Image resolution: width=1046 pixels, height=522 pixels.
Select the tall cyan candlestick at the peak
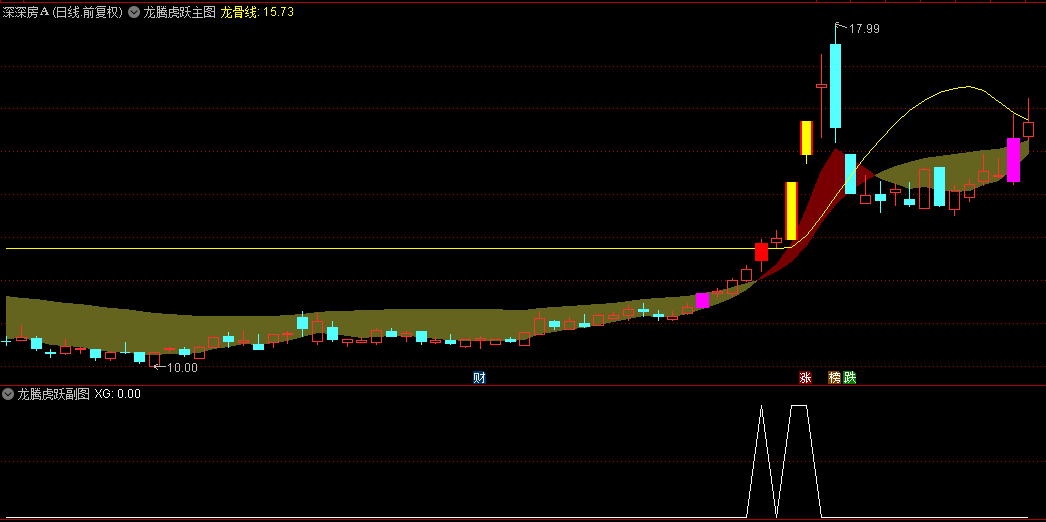(x=835, y=85)
